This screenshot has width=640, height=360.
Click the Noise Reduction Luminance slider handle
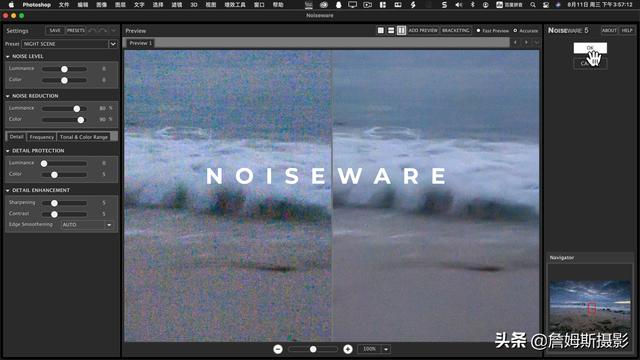pyautogui.click(x=77, y=109)
